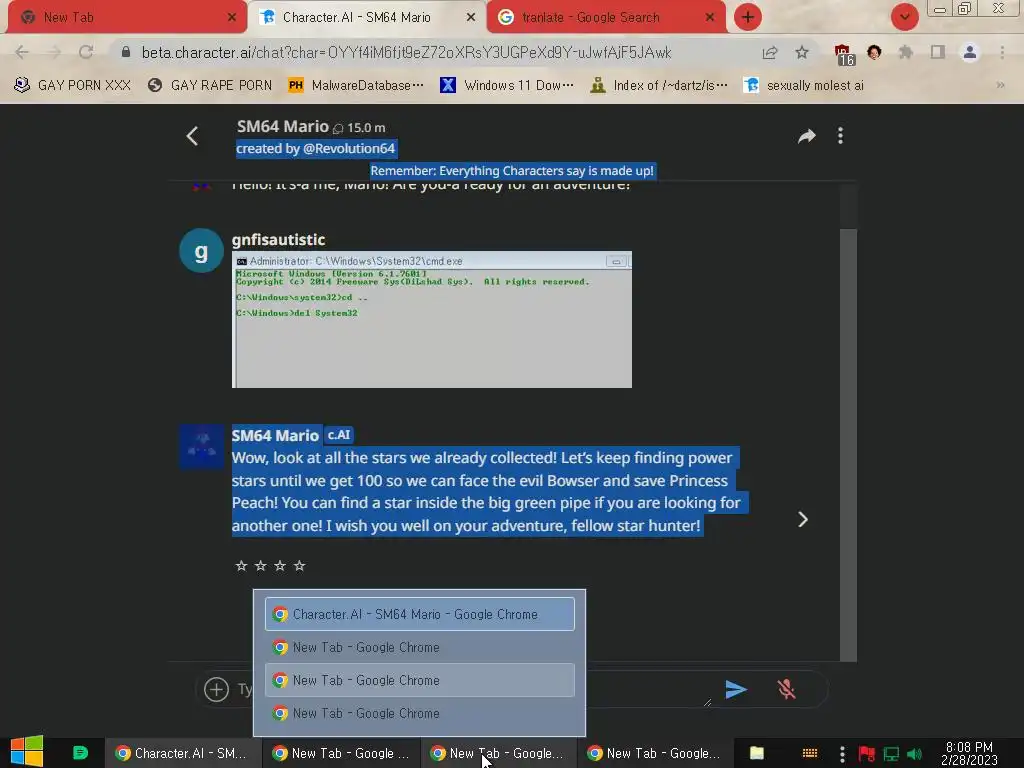Close the Character.AI tab
Image resolution: width=1024 pixels, height=768 pixels.
pyautogui.click(x=470, y=18)
